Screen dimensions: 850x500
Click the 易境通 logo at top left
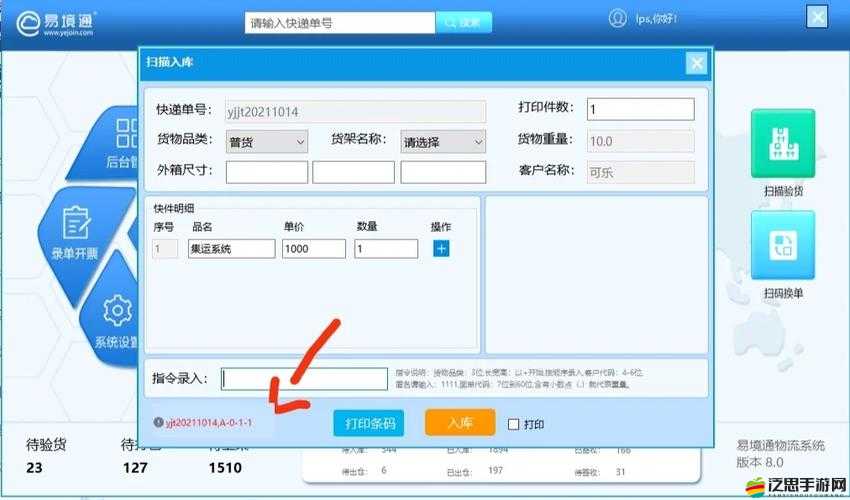56,24
